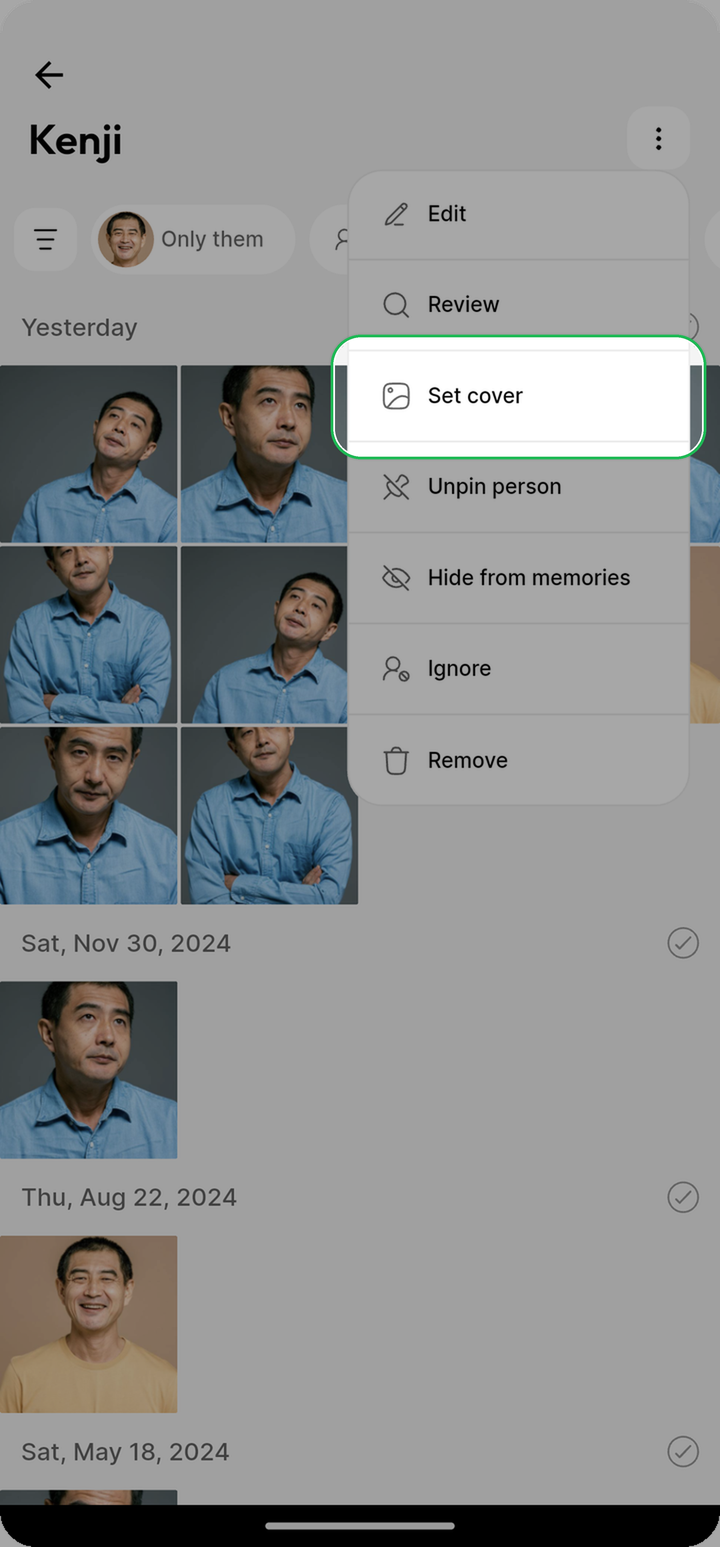Image resolution: width=720 pixels, height=1547 pixels.
Task: Go back with the arrow icon
Action: 49,75
